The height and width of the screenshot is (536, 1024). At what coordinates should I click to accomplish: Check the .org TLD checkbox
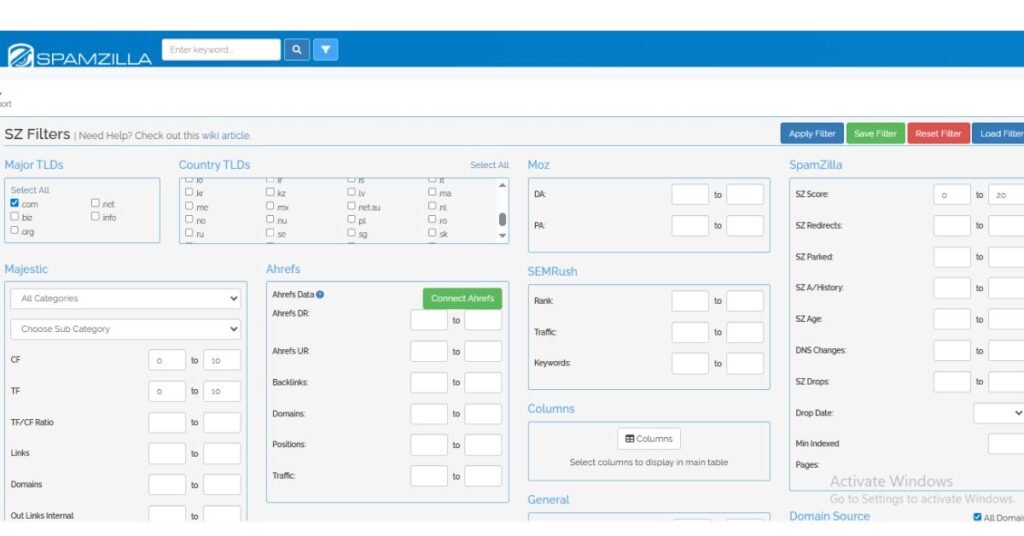click(14, 230)
